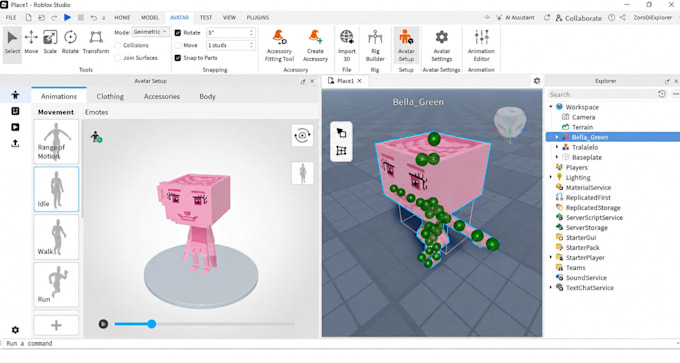Click the upload icon in the left sidebar
Viewport: 680px width, 363px height.
click(x=15, y=143)
